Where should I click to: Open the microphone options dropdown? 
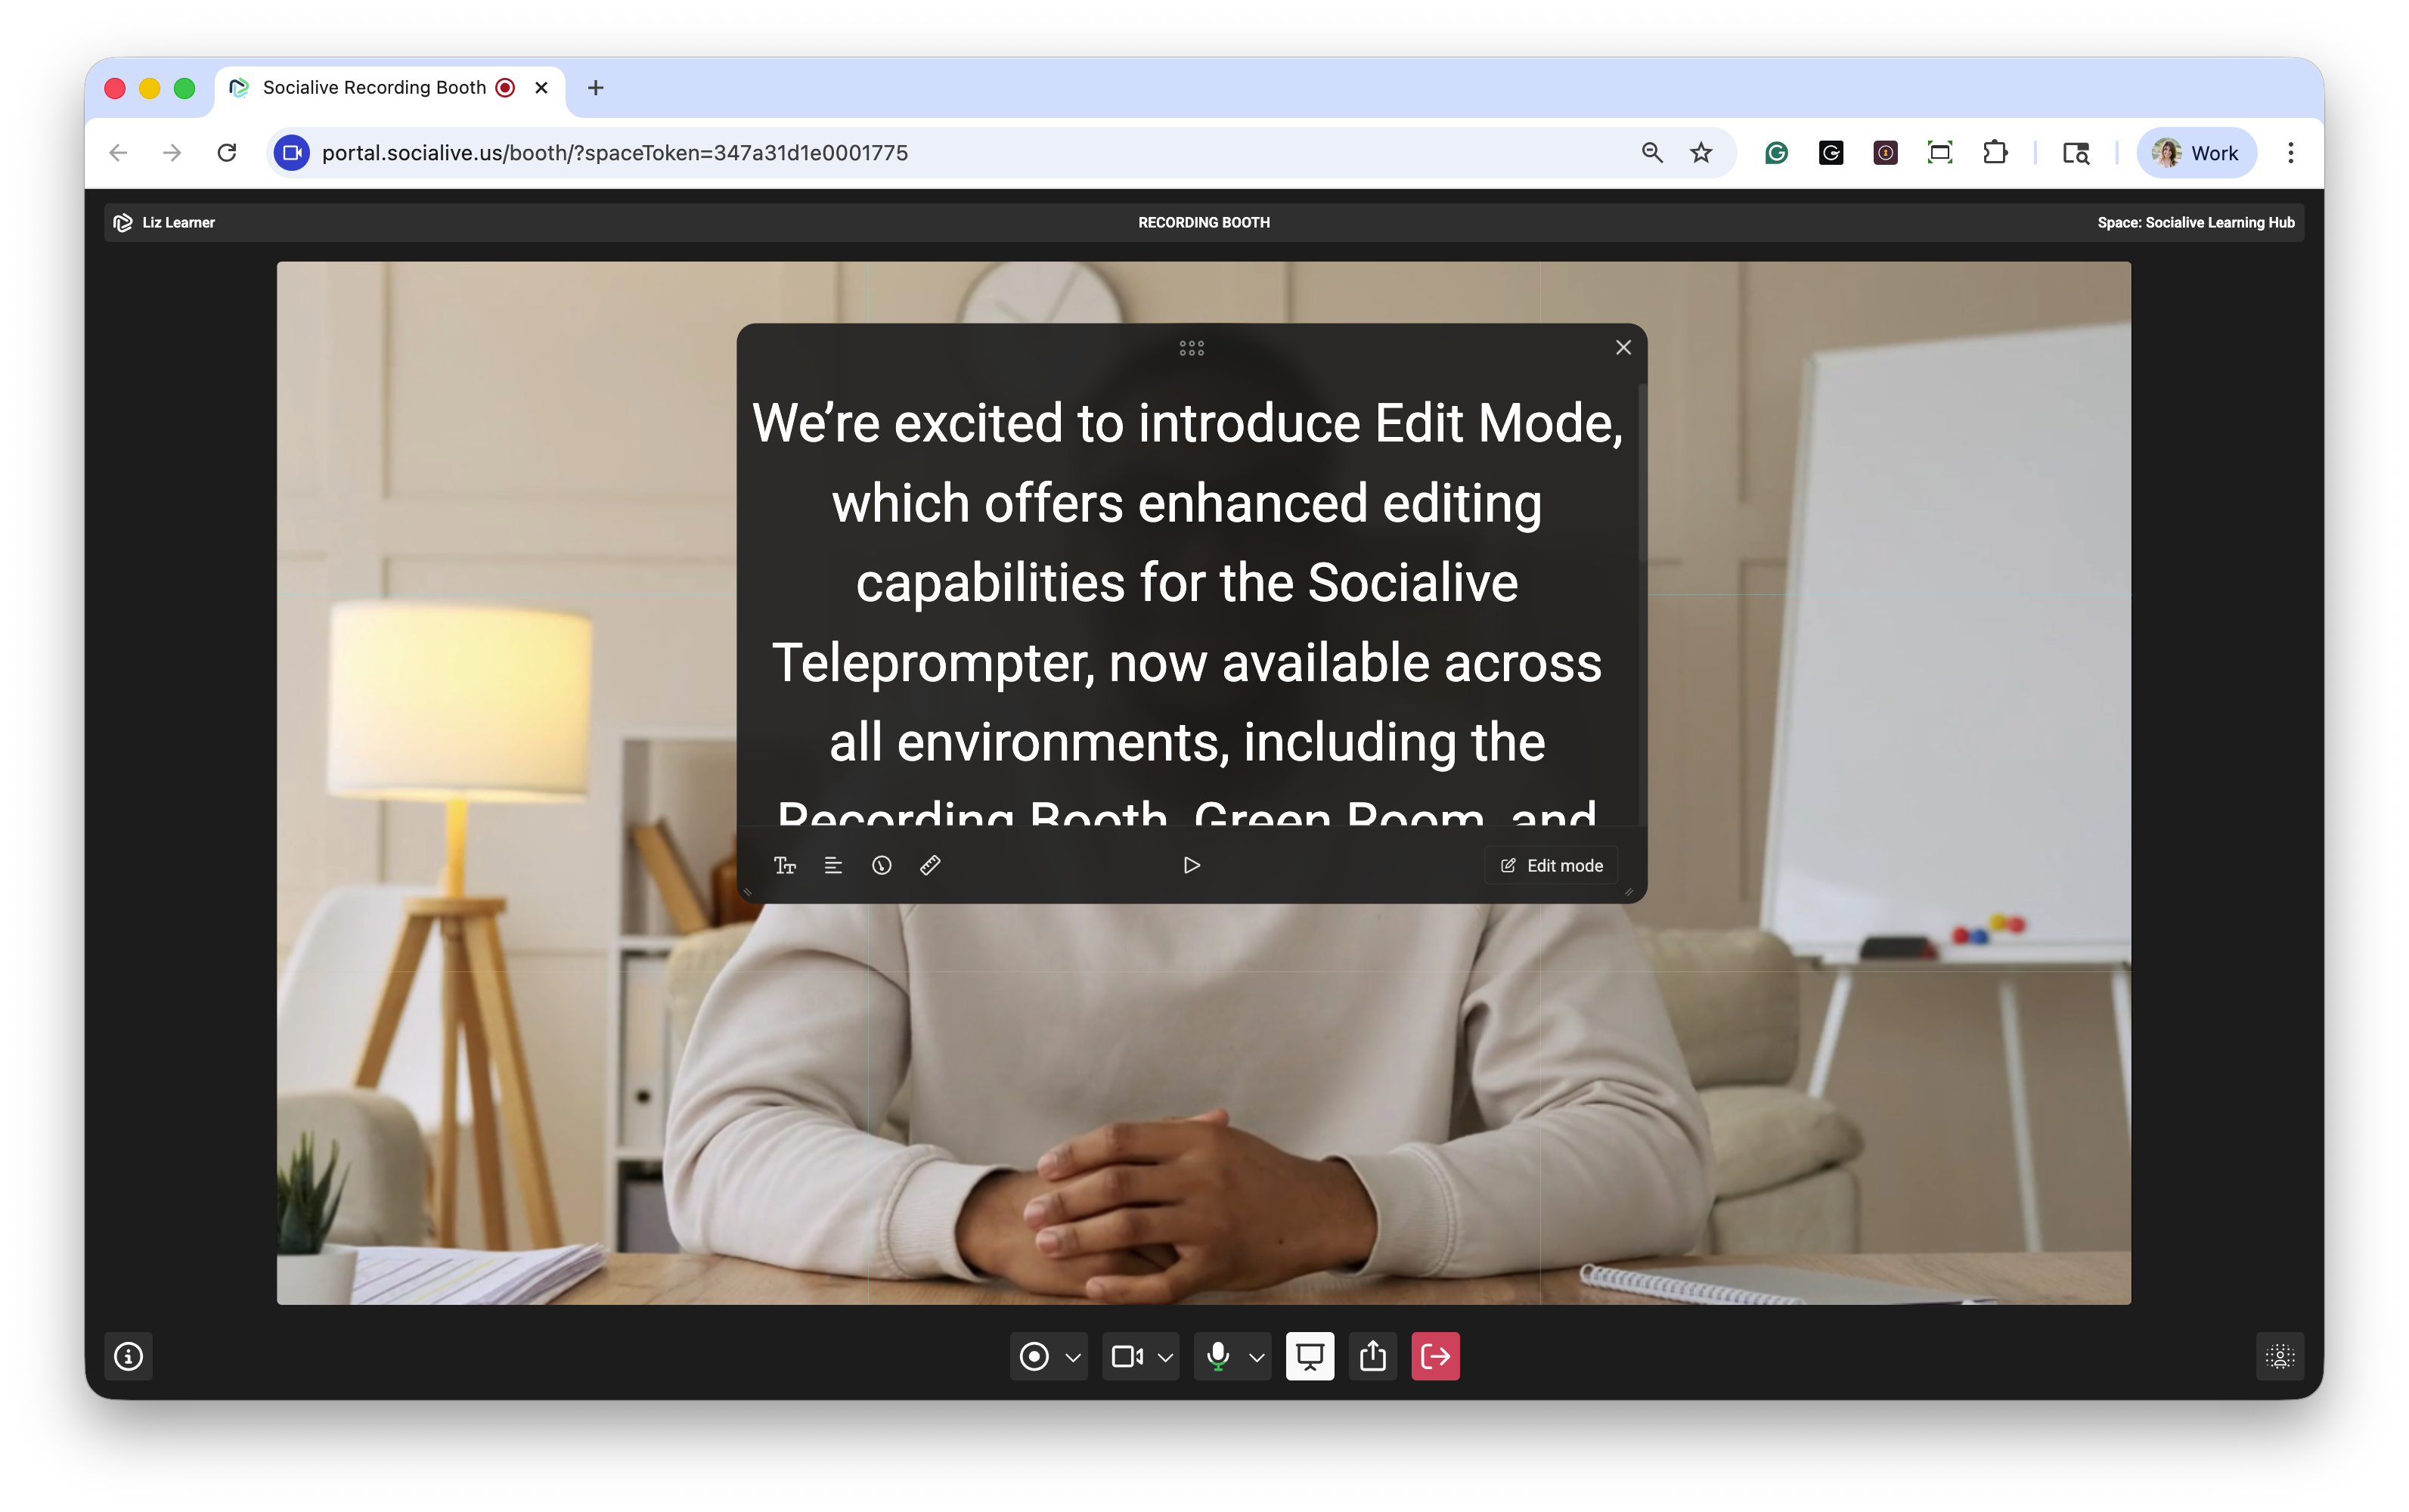coord(1257,1357)
